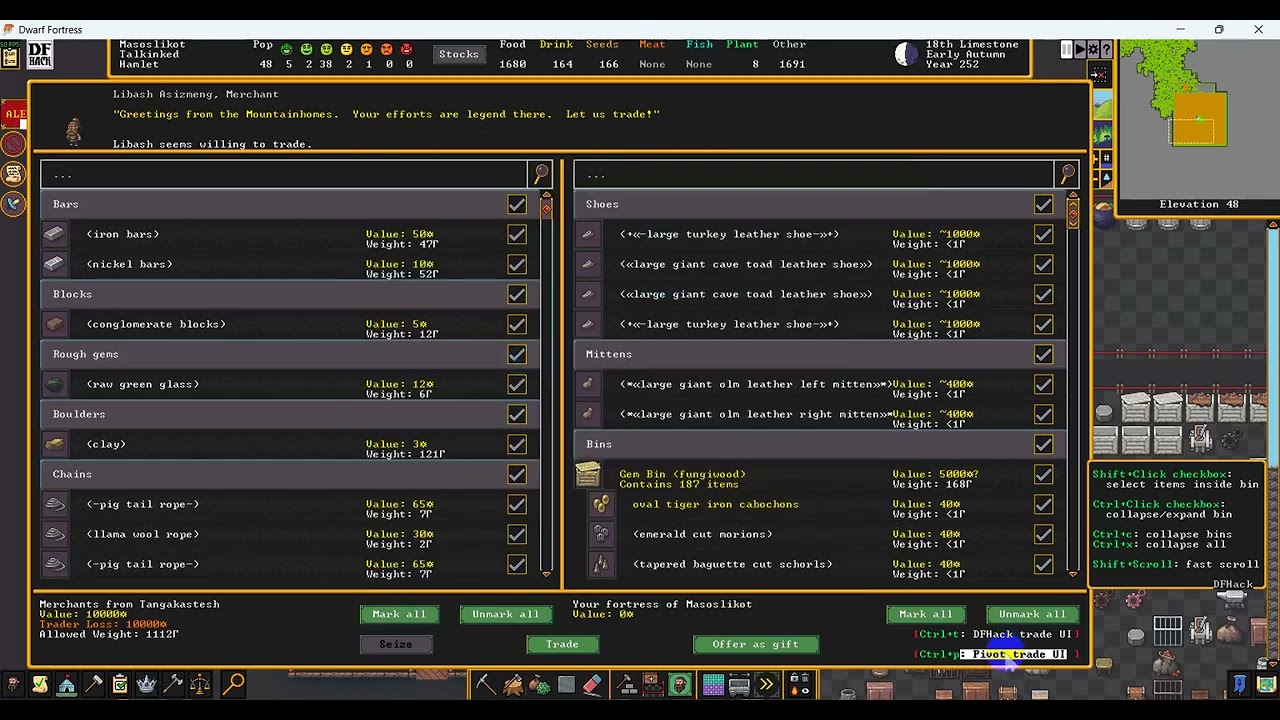This screenshot has height=720, width=1280.
Task: Click the play icon to resume the game
Action: click(1080, 50)
